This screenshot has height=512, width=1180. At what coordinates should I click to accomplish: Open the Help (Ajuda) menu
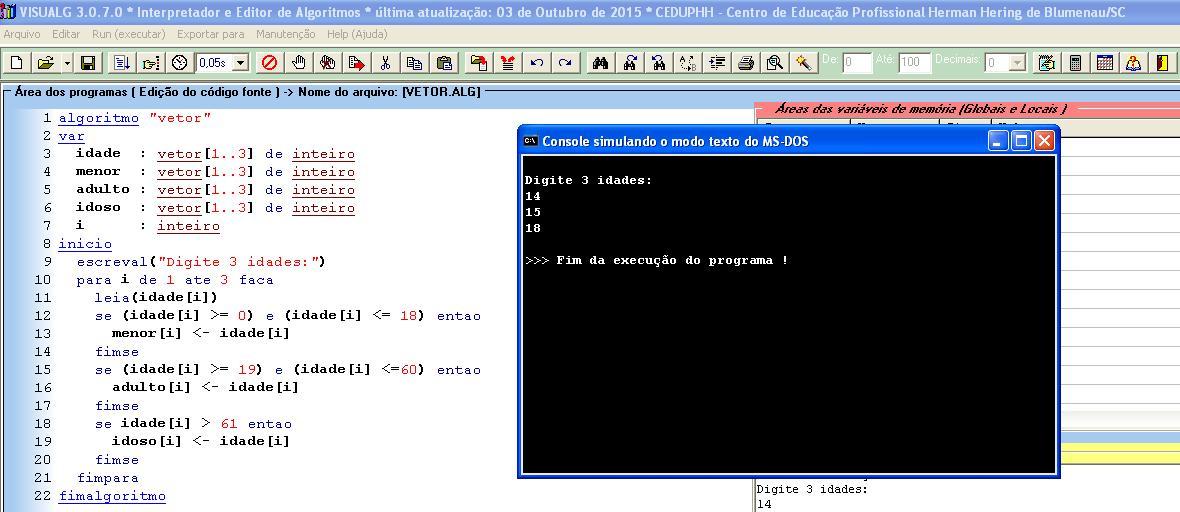coord(357,35)
